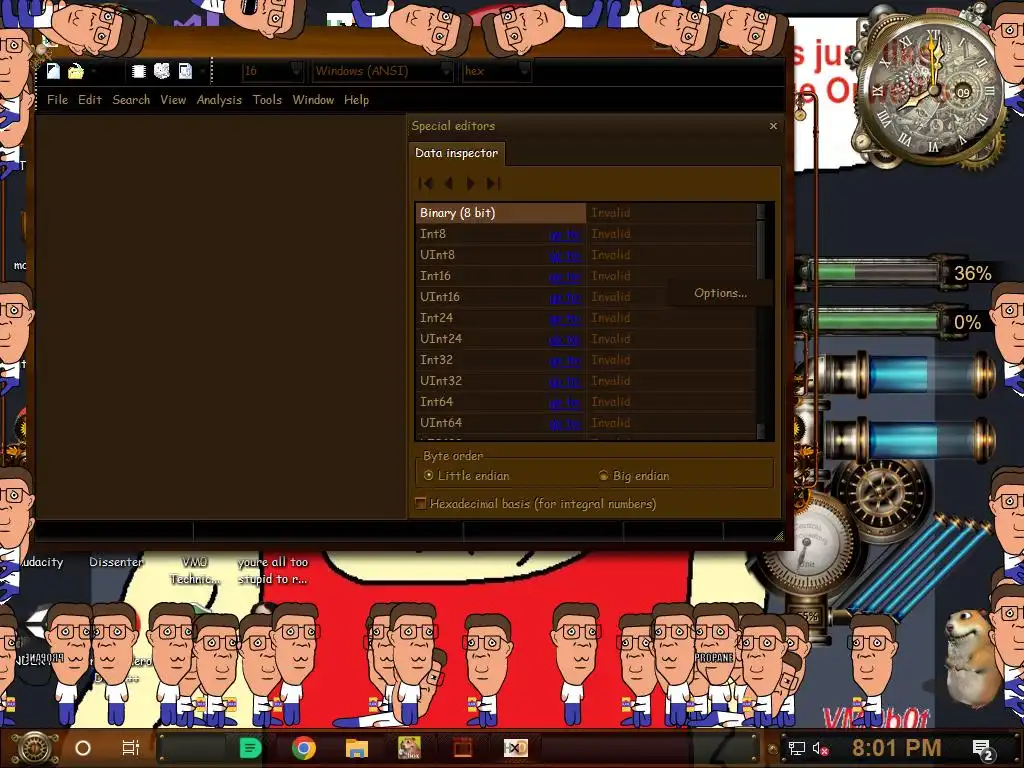Open the bytes per row dropdown showing 16
The width and height of the screenshot is (1024, 768).
(272, 71)
